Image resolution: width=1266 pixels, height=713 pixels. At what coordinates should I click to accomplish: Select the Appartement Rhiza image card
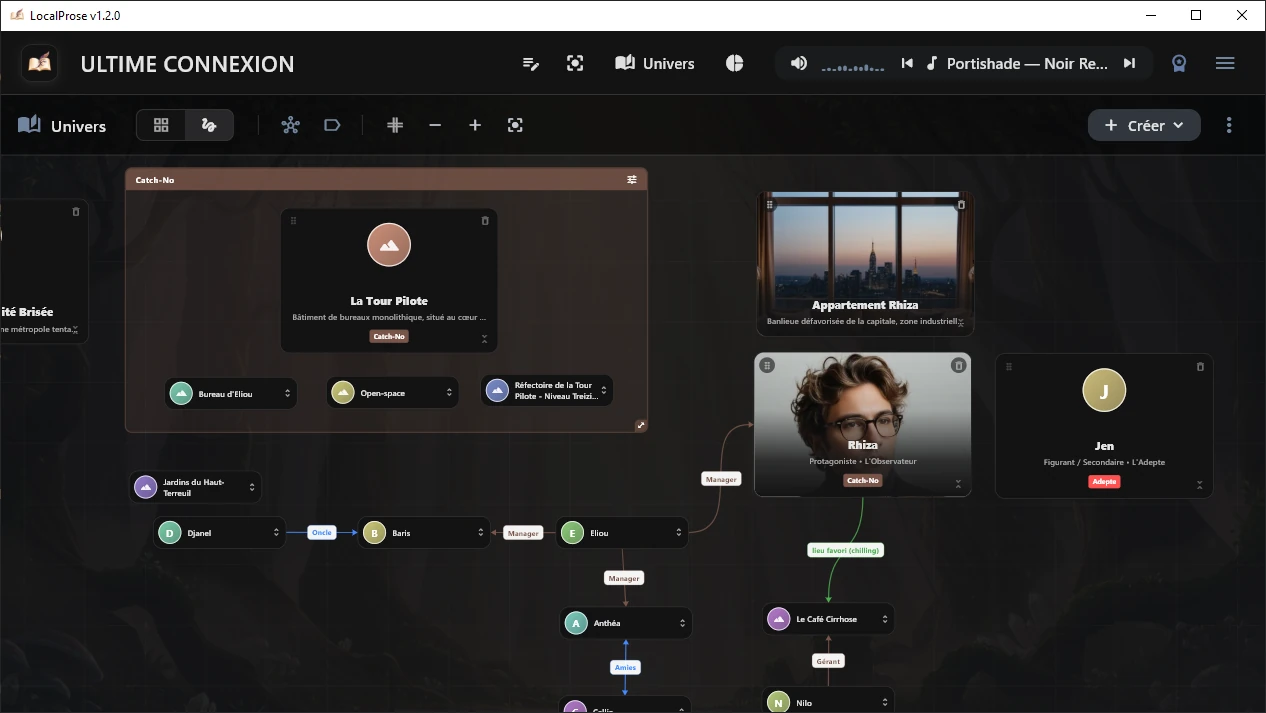coord(865,262)
